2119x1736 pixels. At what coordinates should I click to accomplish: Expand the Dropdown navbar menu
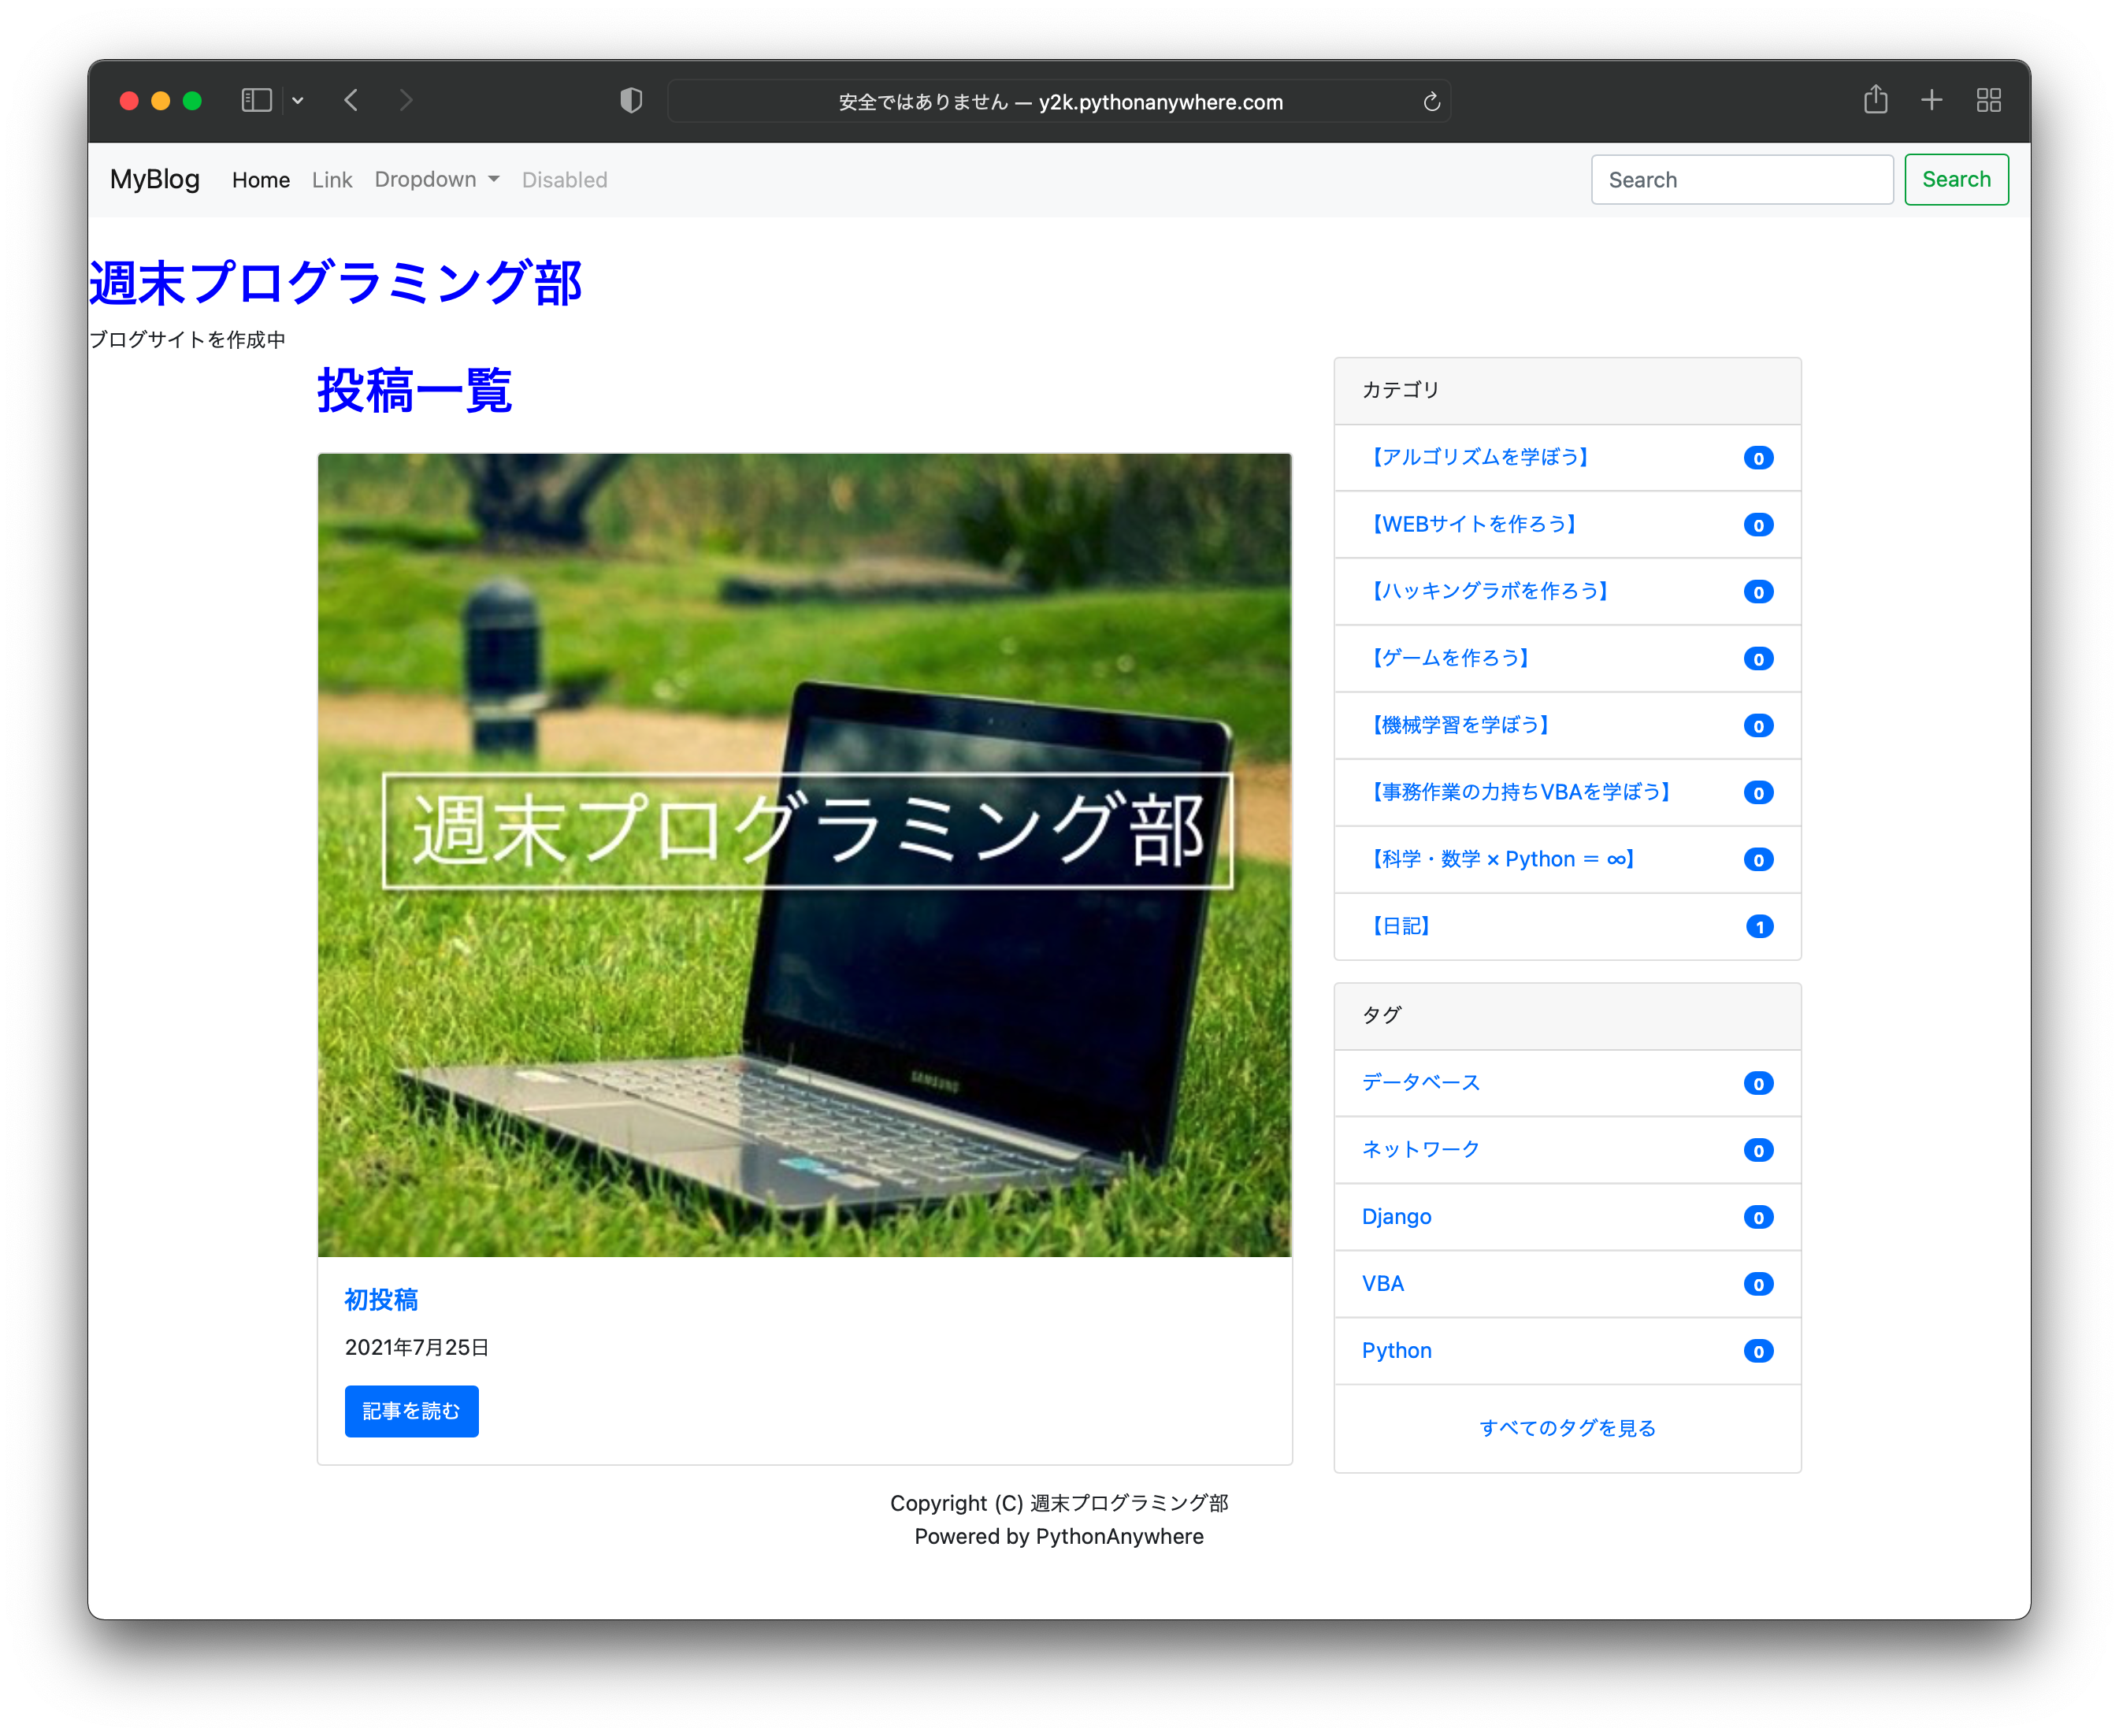(437, 180)
